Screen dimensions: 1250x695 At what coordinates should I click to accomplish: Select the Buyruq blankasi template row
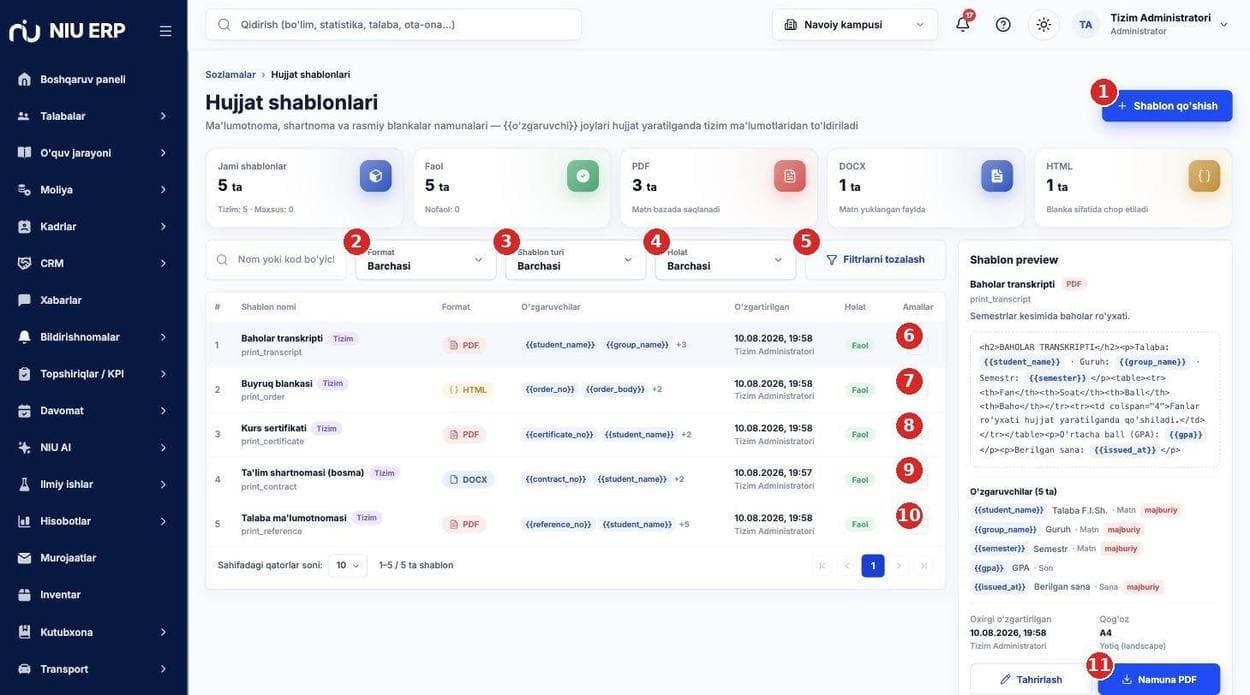click(x=575, y=389)
